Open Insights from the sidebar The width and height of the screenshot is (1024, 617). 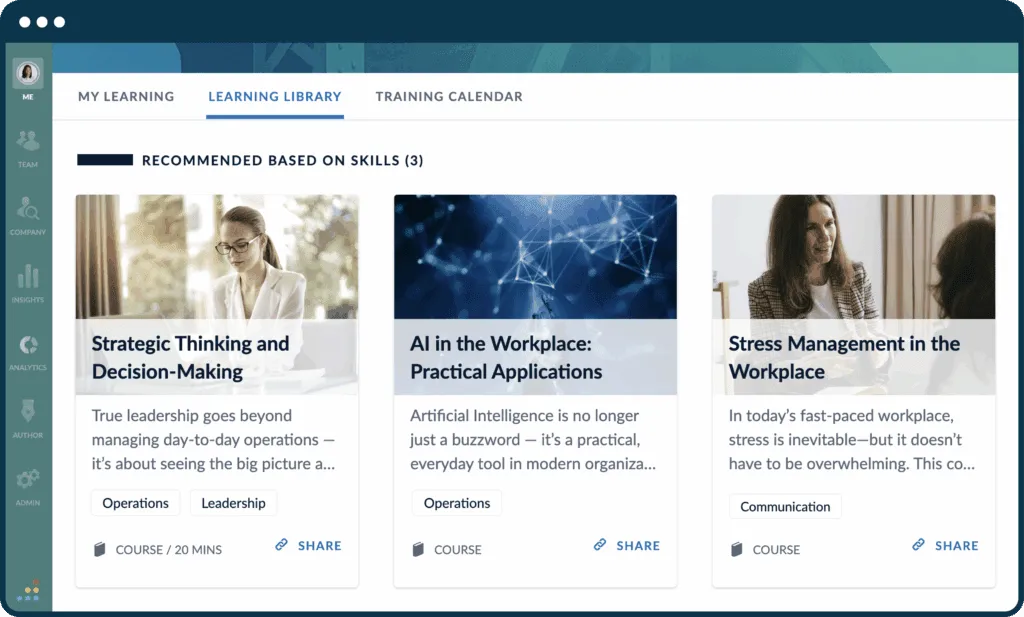[28, 278]
